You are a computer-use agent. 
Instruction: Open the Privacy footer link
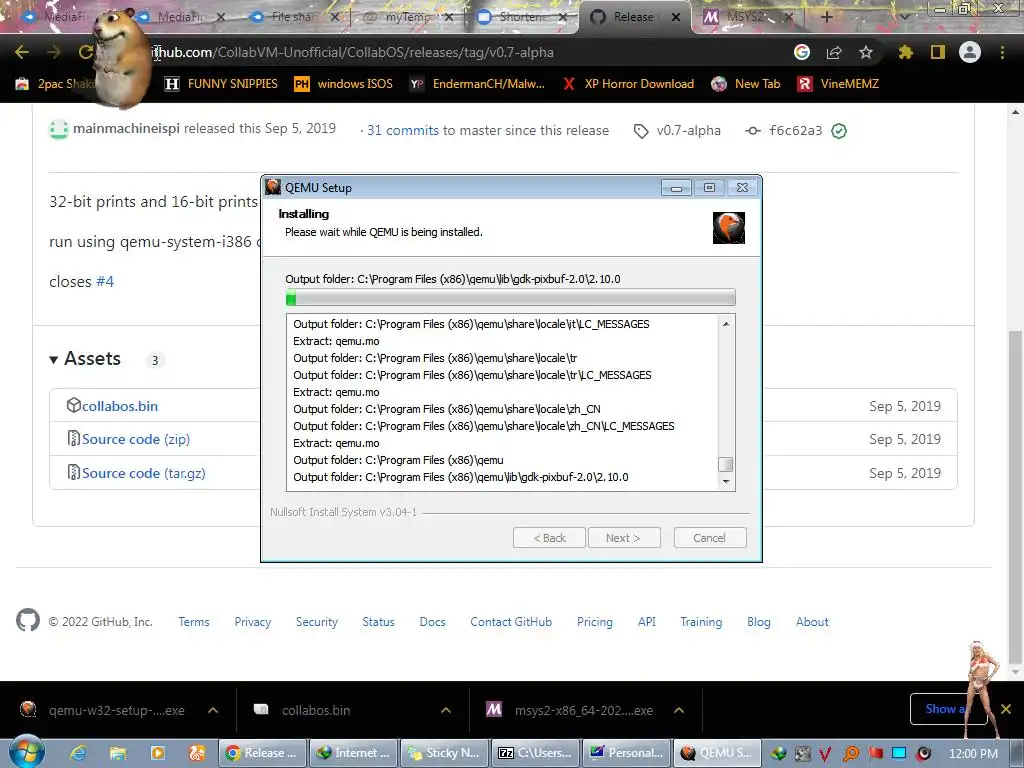[253, 622]
